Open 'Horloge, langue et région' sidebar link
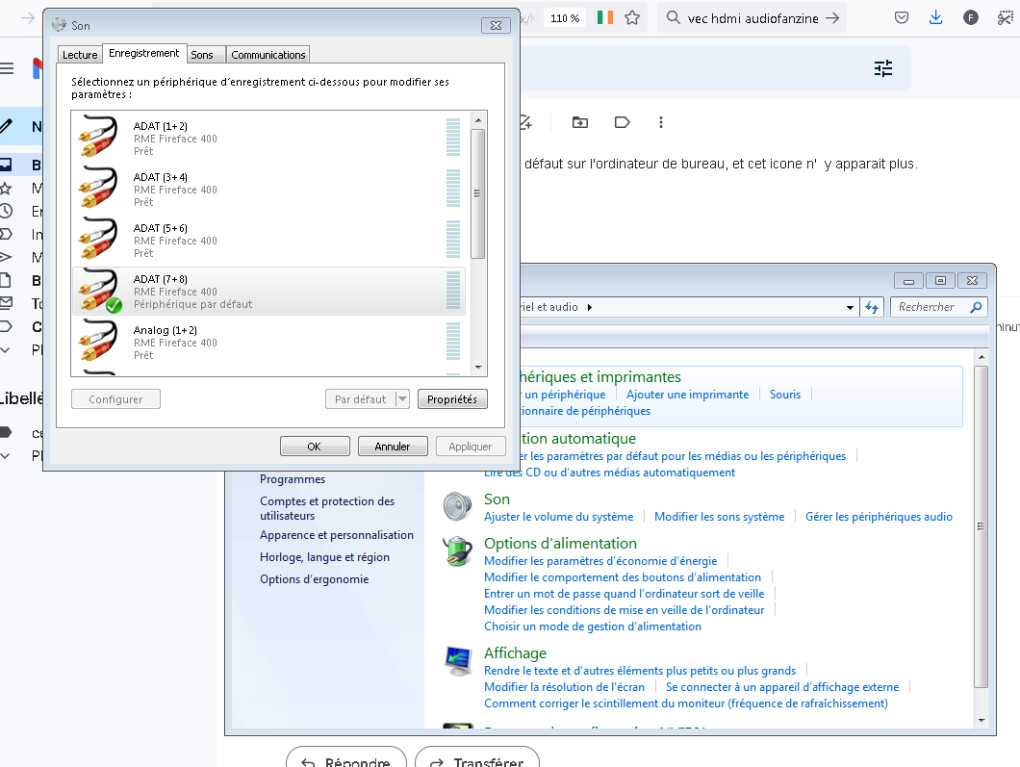Image resolution: width=1020 pixels, height=767 pixels. point(325,557)
